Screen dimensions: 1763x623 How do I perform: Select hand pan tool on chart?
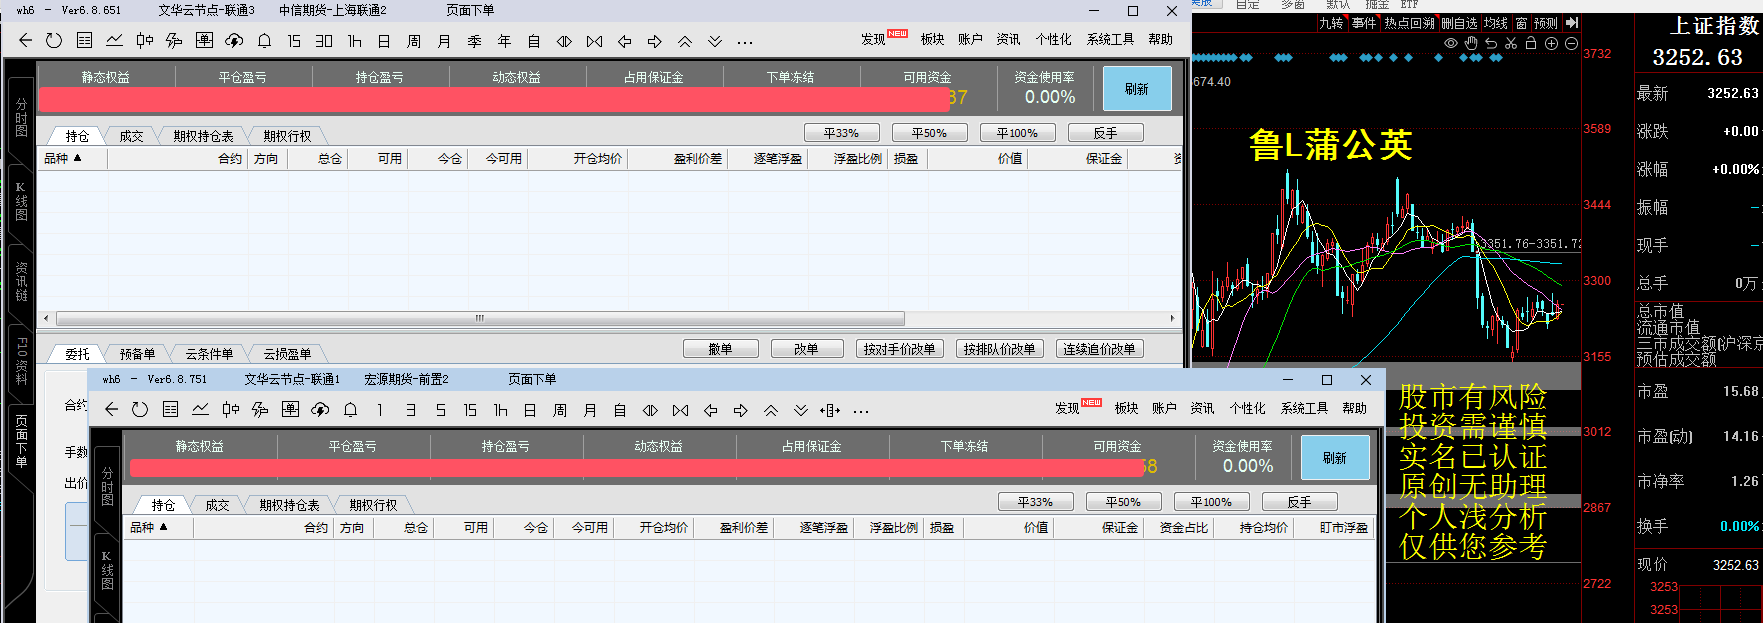tap(1471, 44)
